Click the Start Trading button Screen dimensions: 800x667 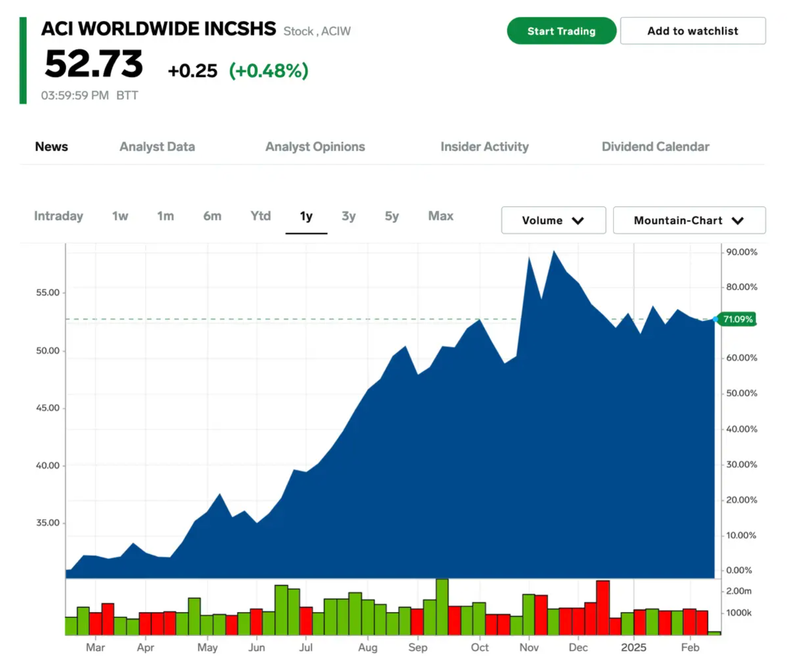pos(561,31)
